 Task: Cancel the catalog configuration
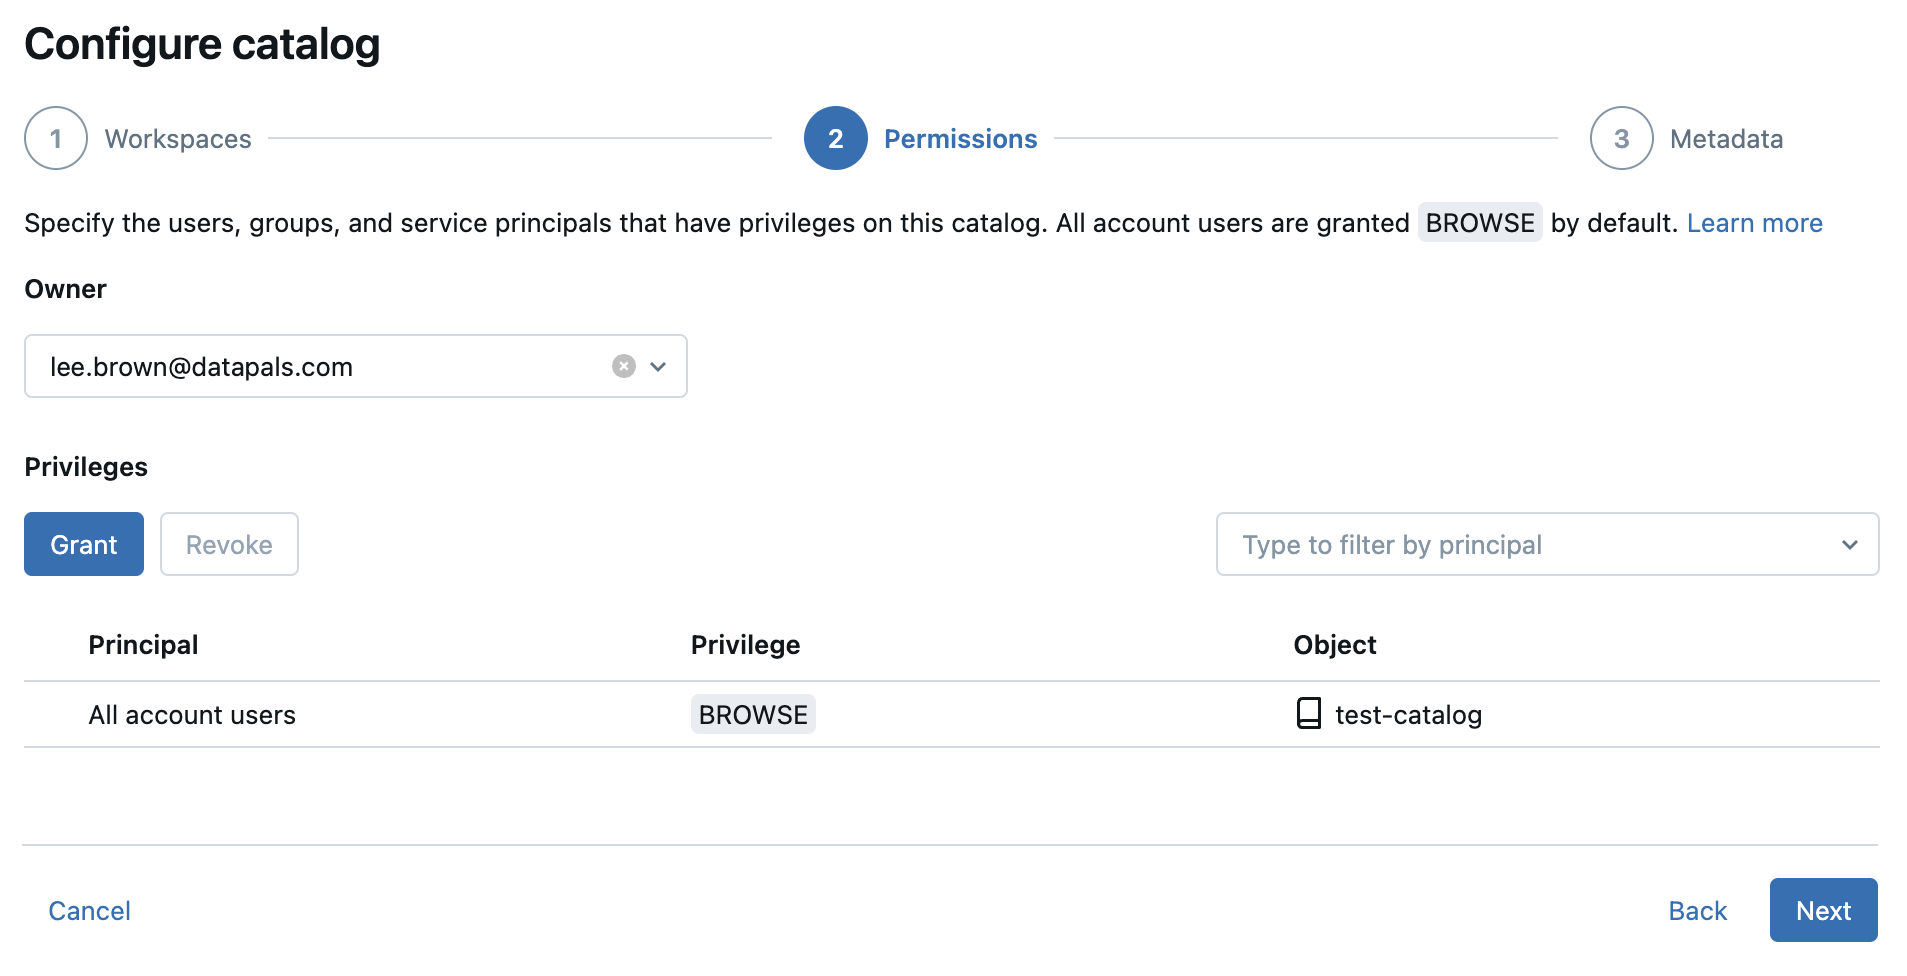88,910
